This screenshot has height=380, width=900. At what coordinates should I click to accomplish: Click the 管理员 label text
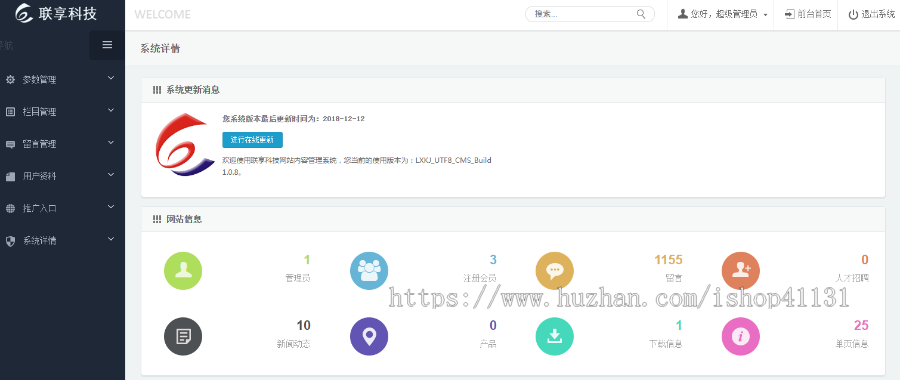[298, 278]
